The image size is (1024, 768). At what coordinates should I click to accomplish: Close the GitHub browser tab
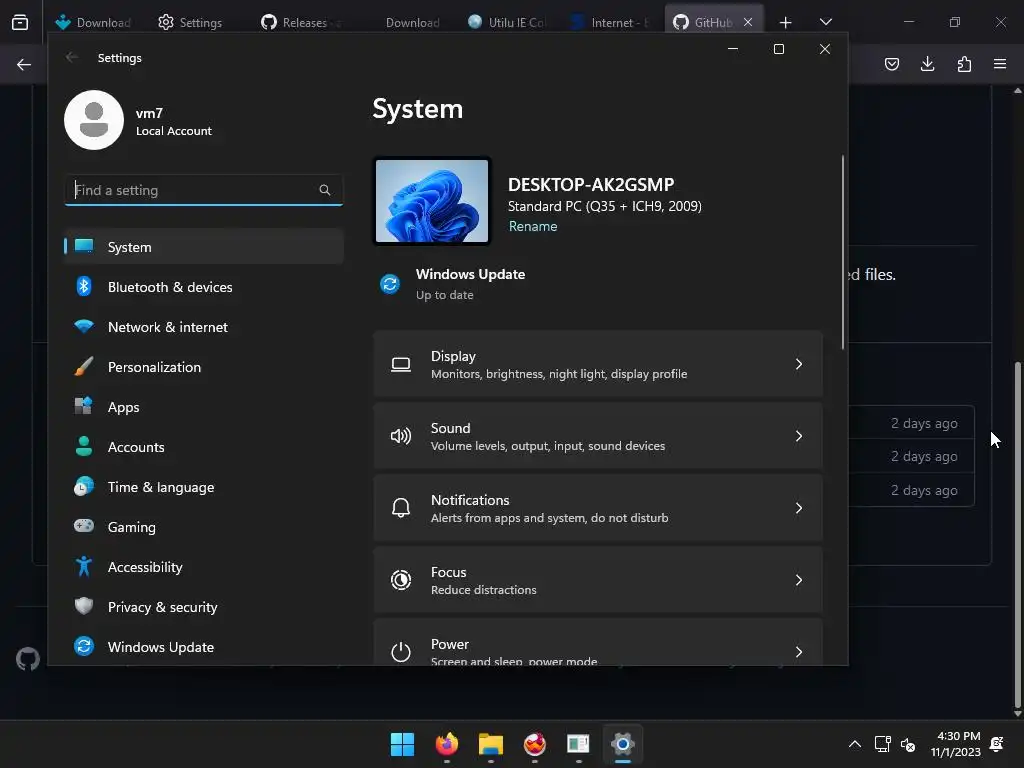pos(748,22)
